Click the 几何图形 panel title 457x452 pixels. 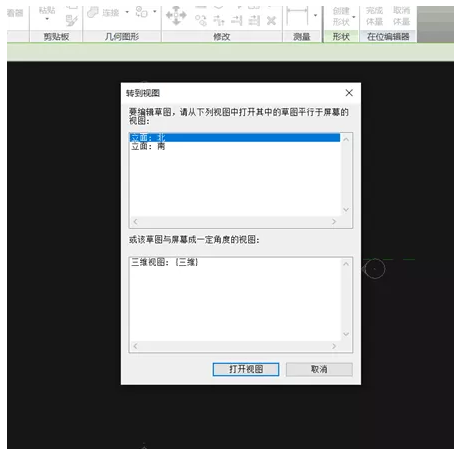point(122,37)
